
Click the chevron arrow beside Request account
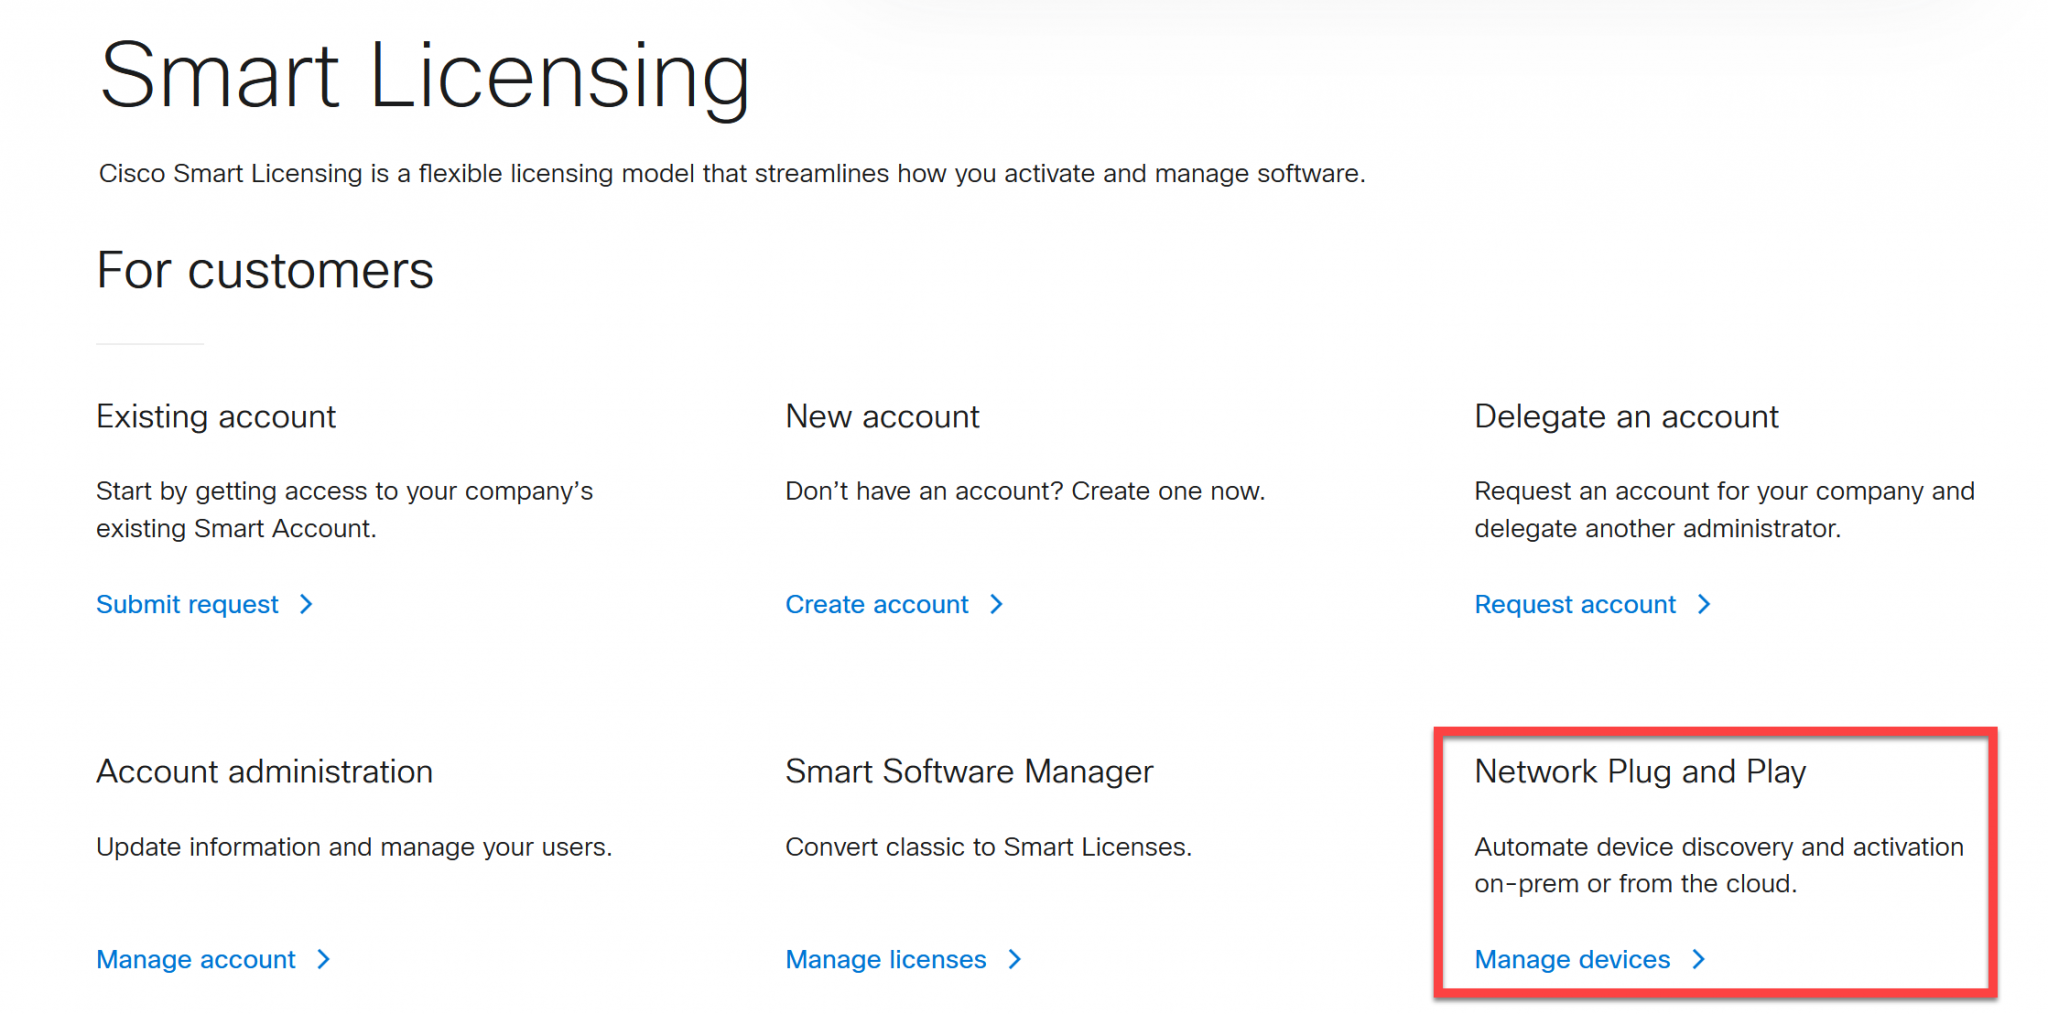[1705, 604]
